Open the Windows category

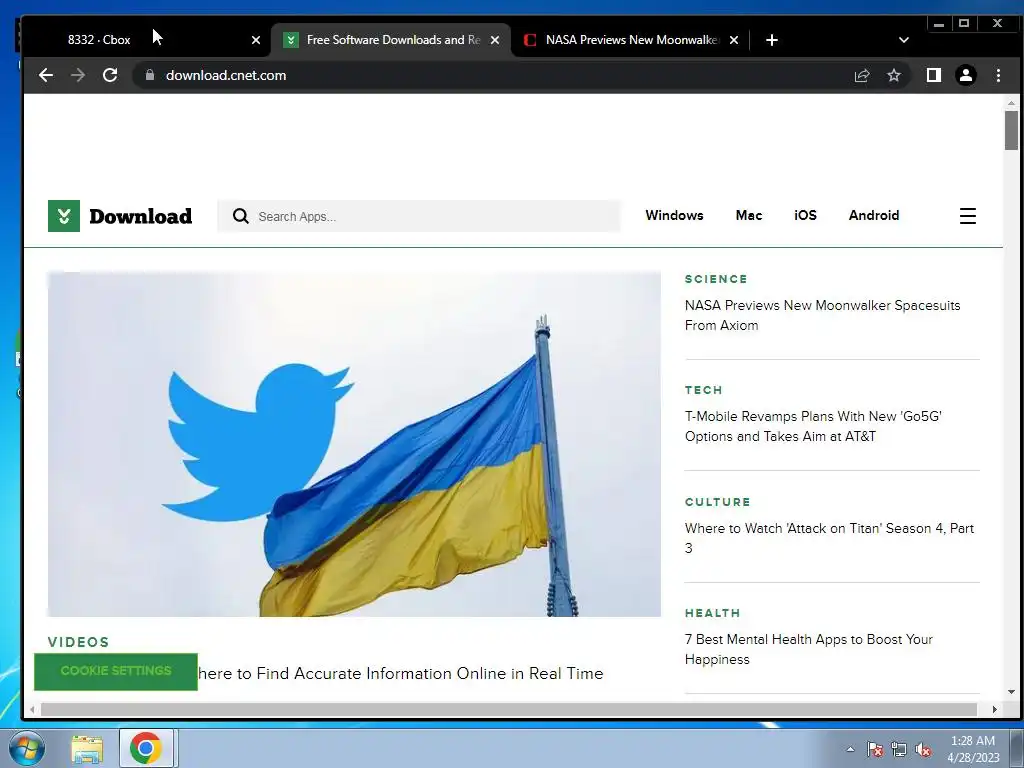tap(674, 216)
